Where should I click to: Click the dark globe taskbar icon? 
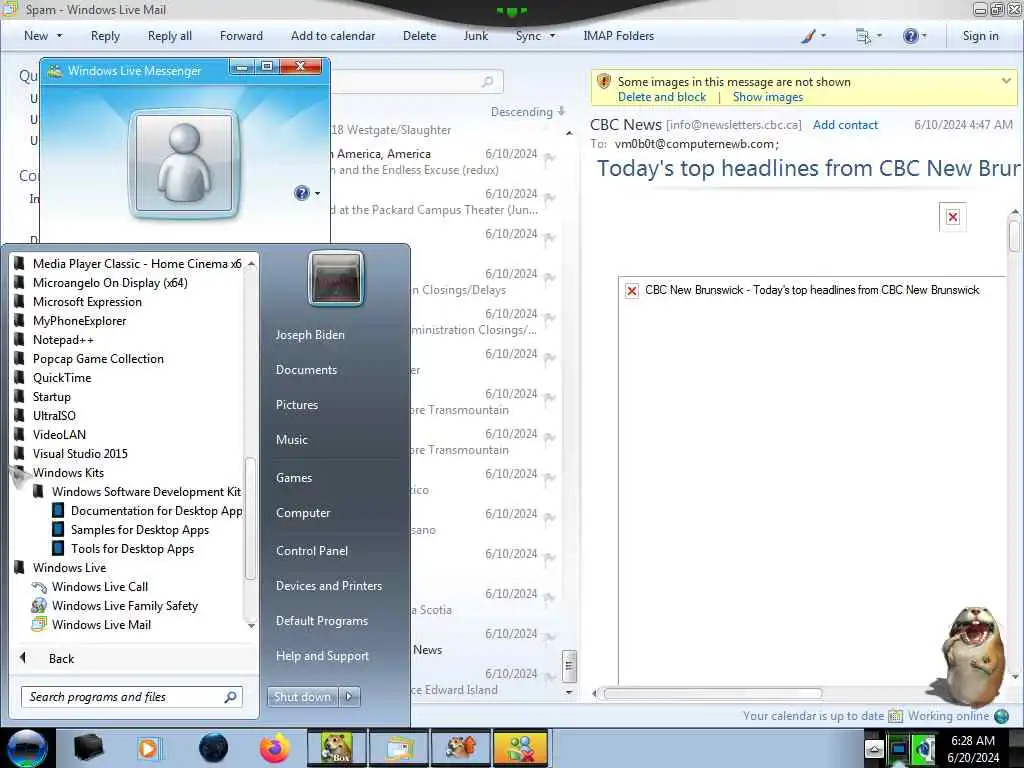(x=214, y=748)
